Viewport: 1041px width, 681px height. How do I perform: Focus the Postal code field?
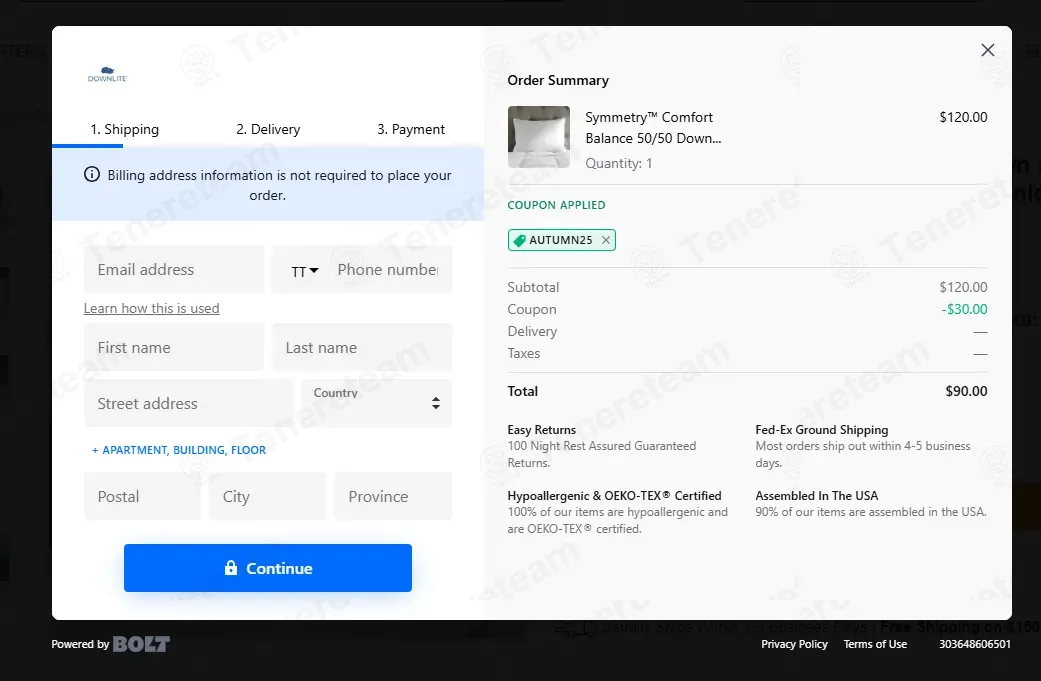[x=142, y=496]
